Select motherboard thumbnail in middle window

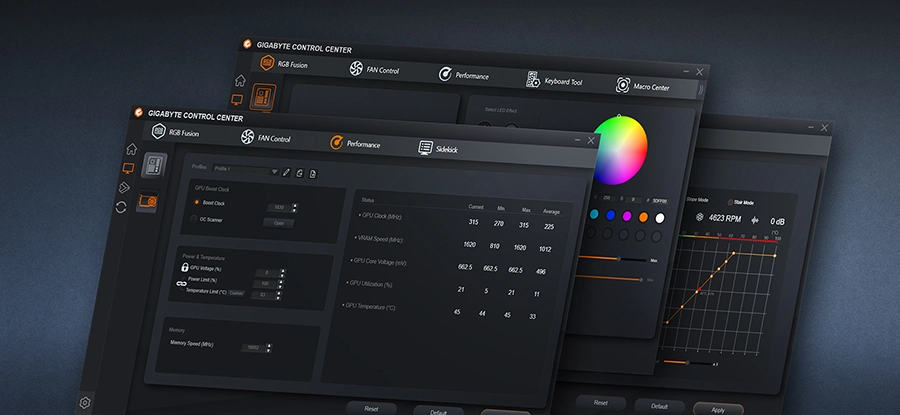click(263, 97)
